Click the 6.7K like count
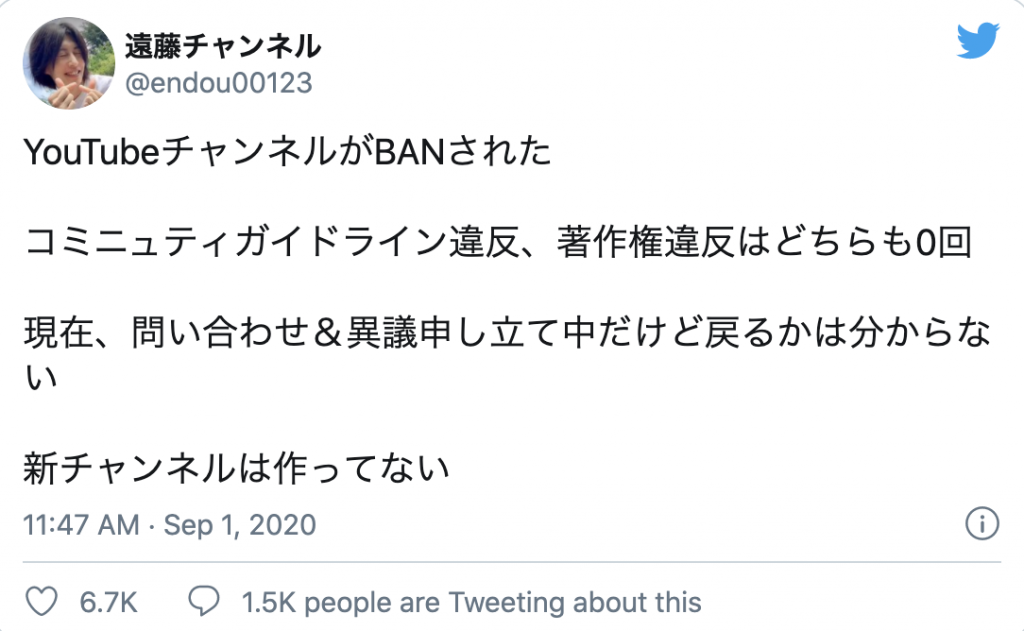Screen dimensions: 1024x631 tap(107, 603)
